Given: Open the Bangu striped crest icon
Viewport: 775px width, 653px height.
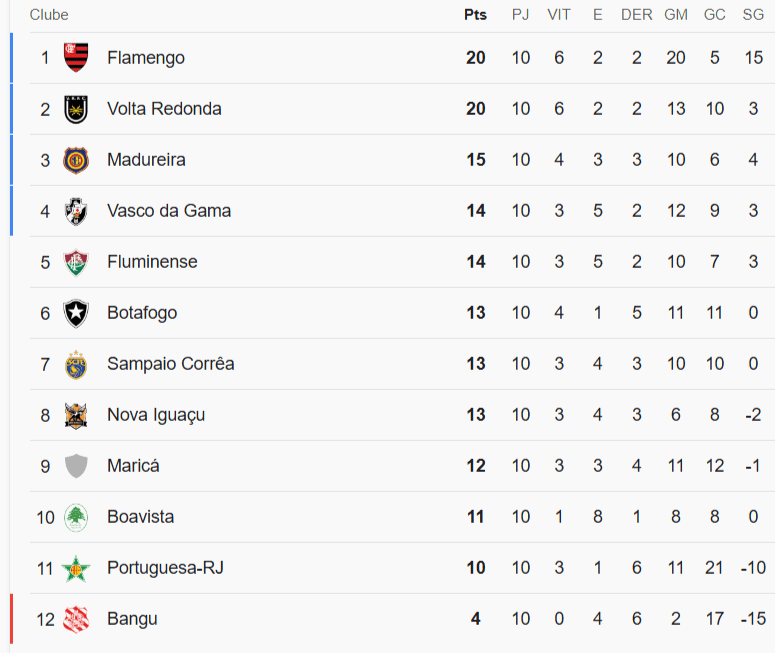Looking at the screenshot, I should pos(76,619).
